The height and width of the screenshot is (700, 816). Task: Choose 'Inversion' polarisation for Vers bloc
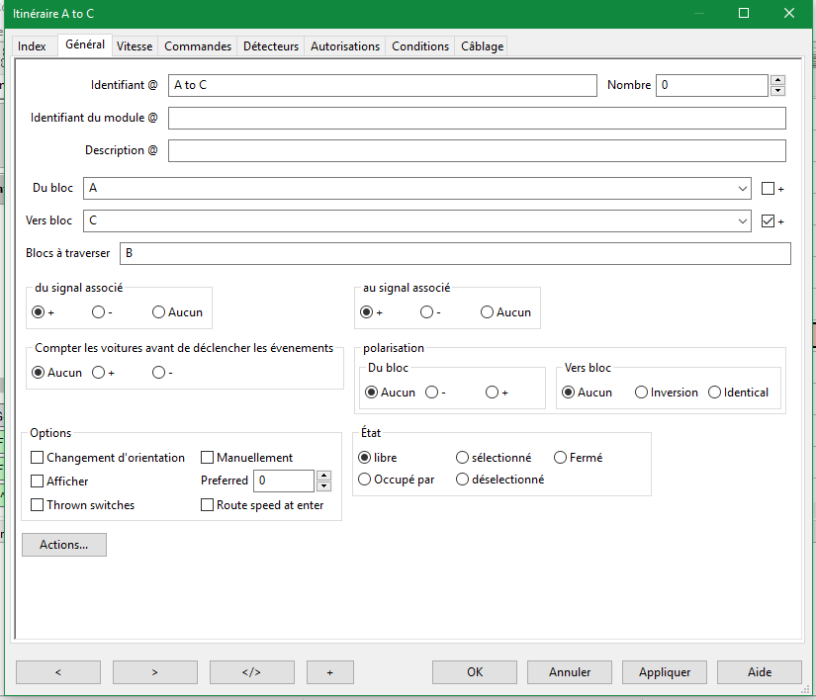coord(641,392)
